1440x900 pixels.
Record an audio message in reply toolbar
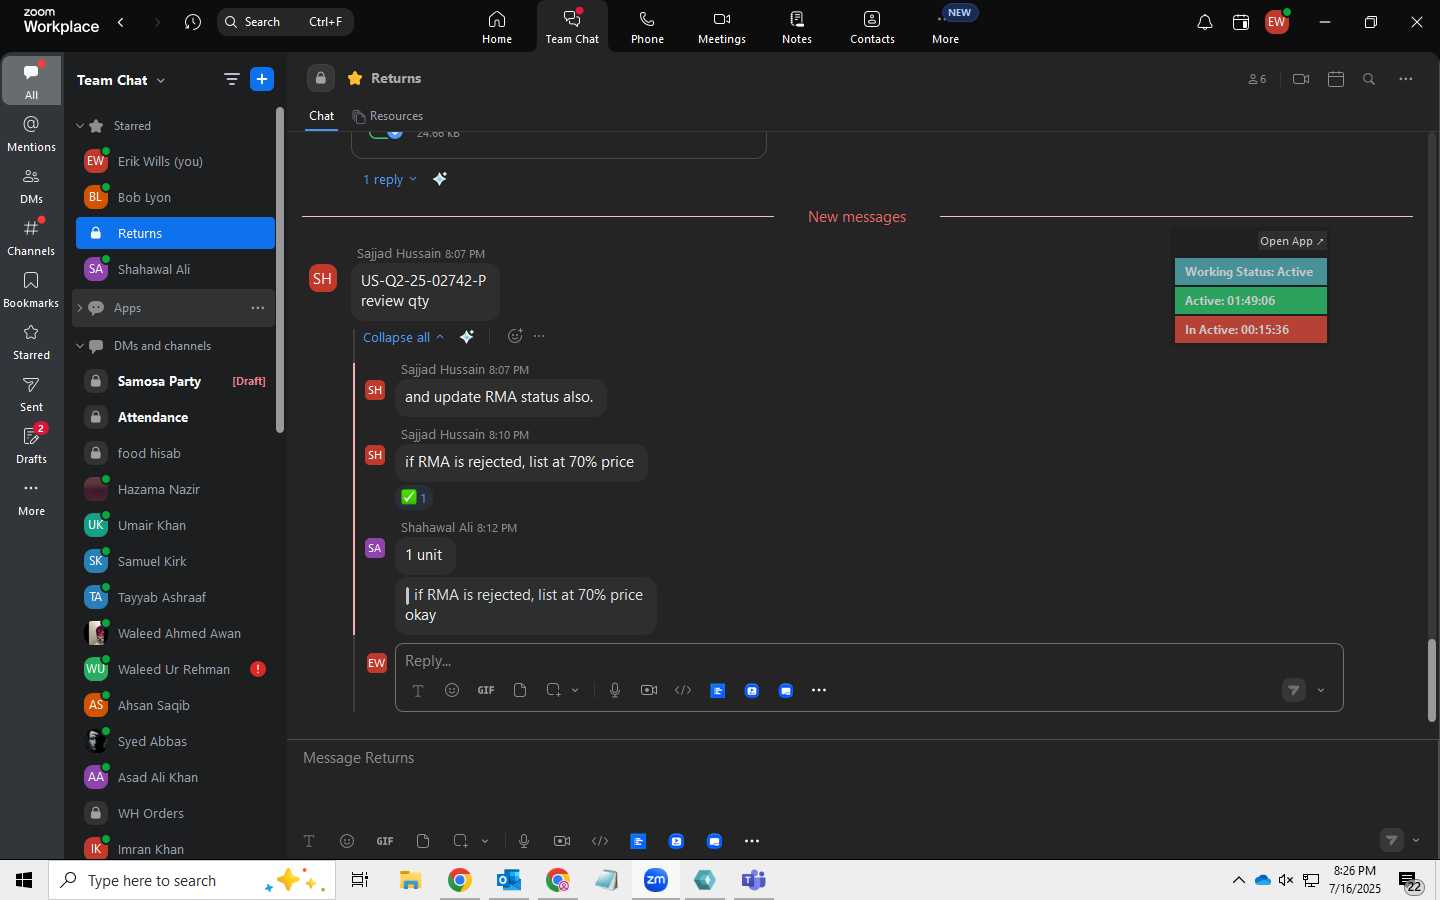[x=615, y=690]
